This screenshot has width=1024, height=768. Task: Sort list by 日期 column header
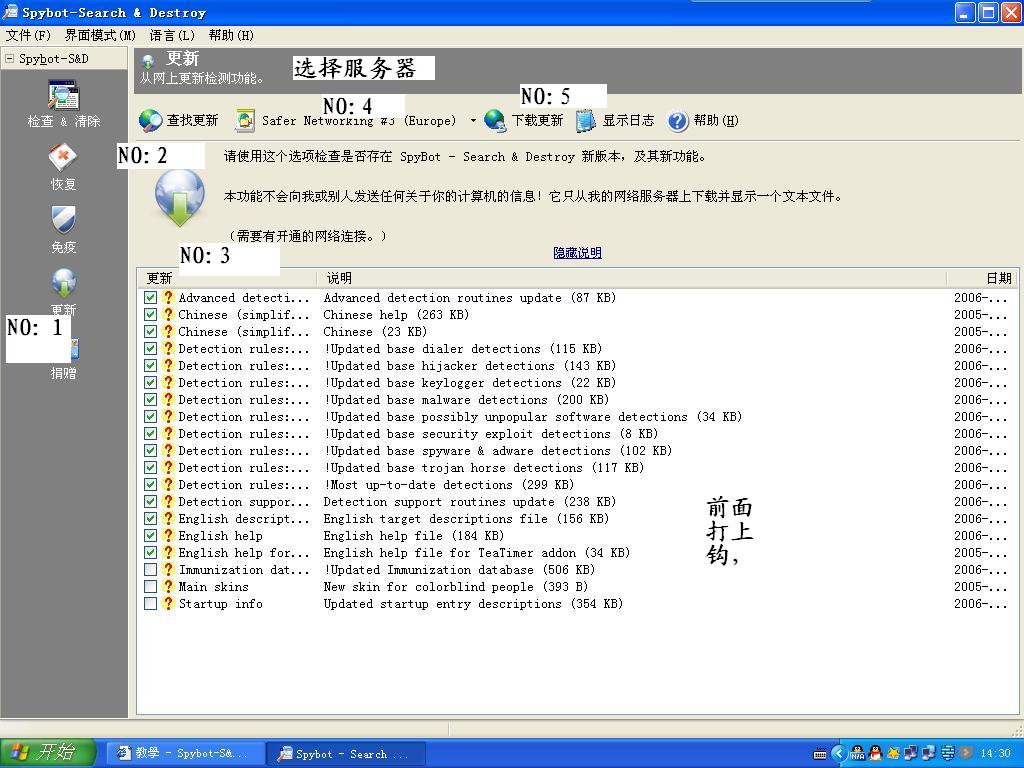point(980,278)
